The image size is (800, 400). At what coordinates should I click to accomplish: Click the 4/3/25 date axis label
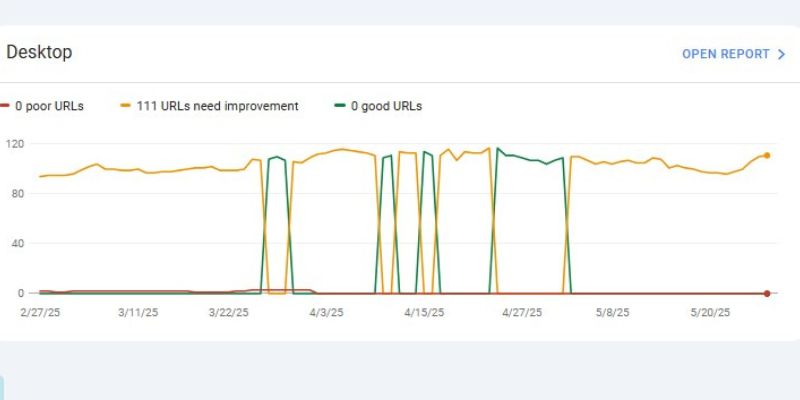tap(326, 313)
